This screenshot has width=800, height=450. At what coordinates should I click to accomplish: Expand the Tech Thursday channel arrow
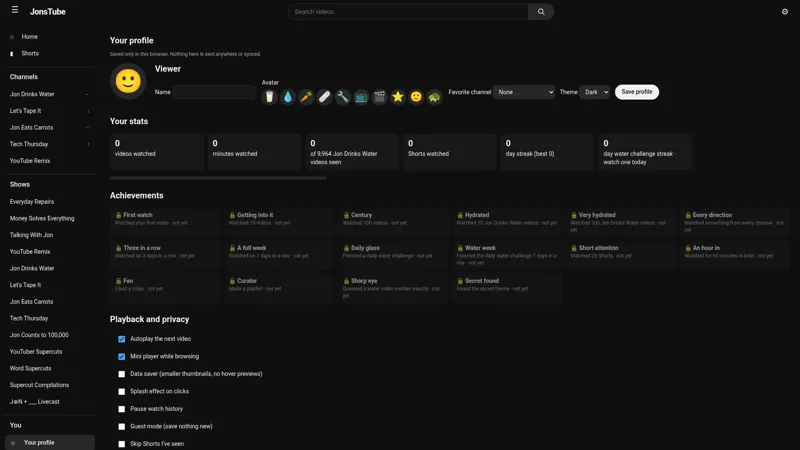click(x=88, y=144)
